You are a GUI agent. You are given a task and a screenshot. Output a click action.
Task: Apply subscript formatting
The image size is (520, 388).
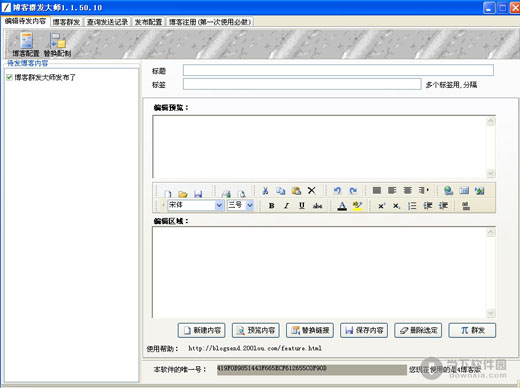(396, 206)
